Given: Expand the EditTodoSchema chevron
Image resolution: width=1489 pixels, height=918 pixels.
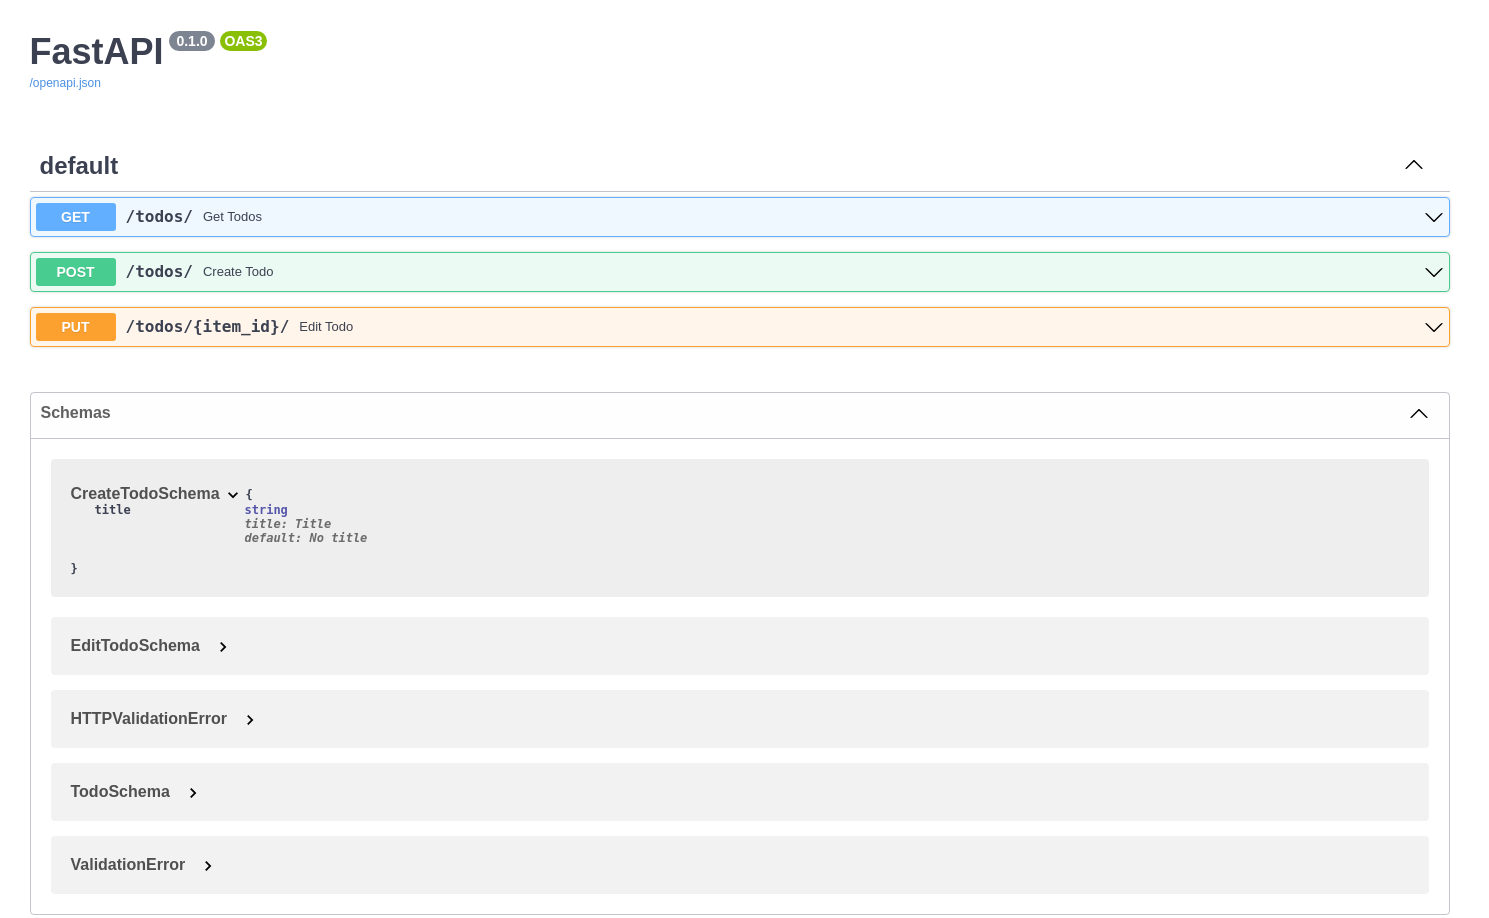Looking at the screenshot, I should pos(223,647).
